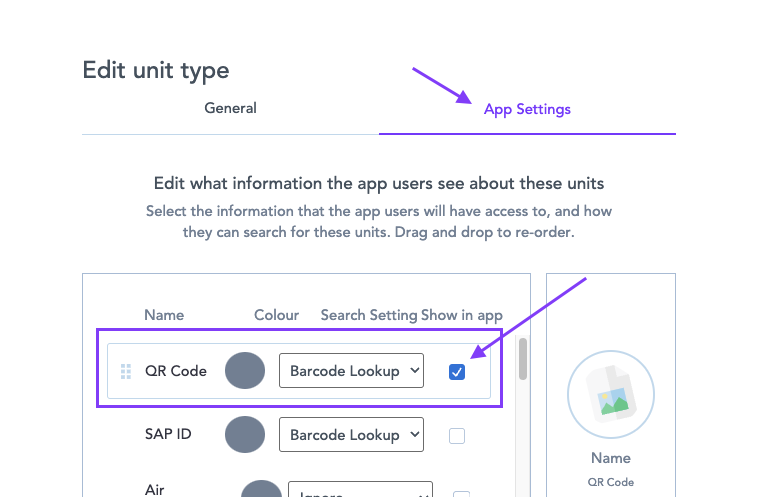Click the Search Setting column header
The width and height of the screenshot is (784, 497).
pyautogui.click(x=368, y=315)
